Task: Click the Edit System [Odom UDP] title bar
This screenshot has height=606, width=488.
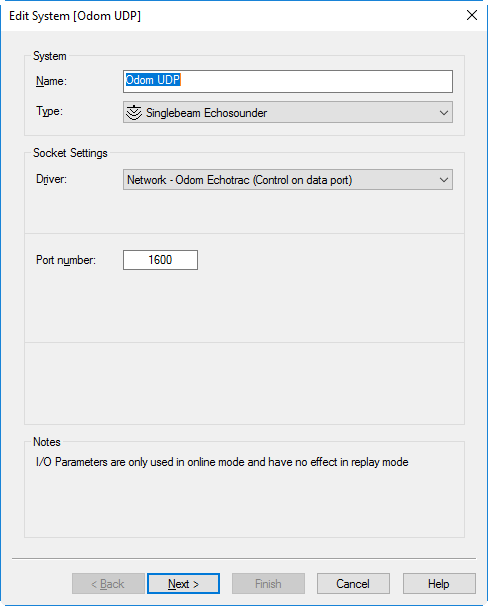Action: click(x=75, y=16)
